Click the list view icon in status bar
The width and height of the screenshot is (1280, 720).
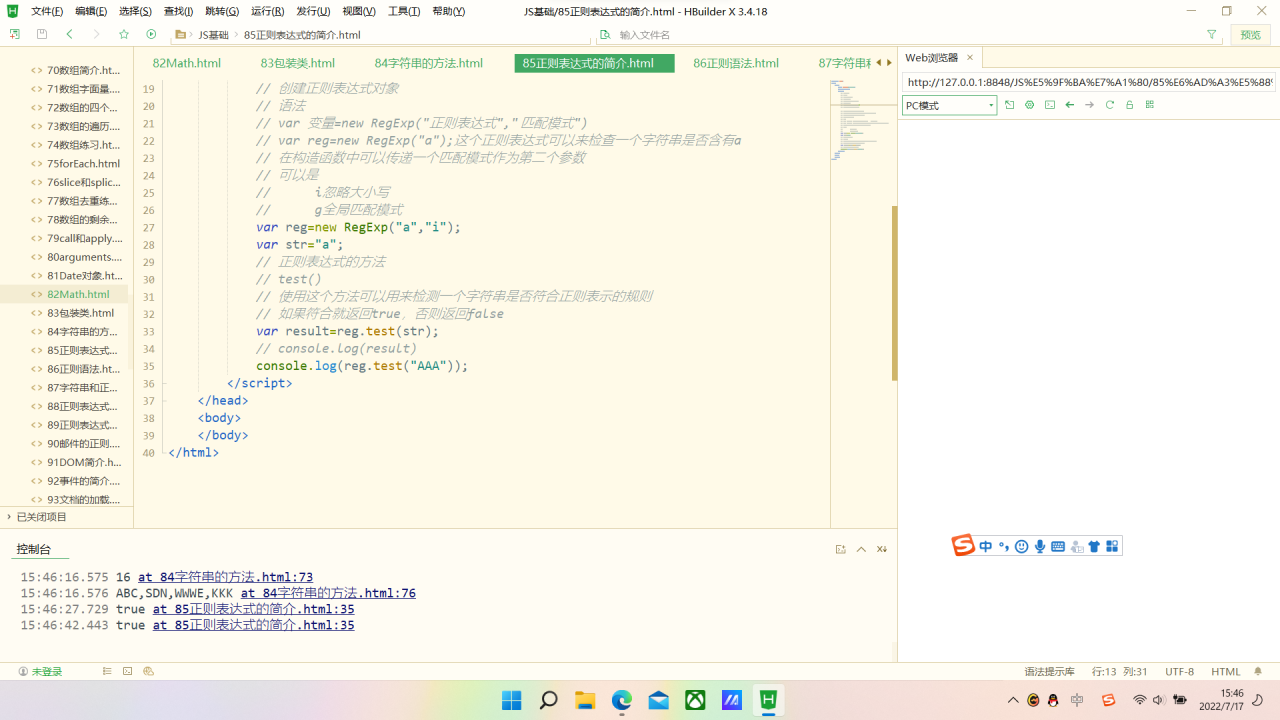[107, 672]
